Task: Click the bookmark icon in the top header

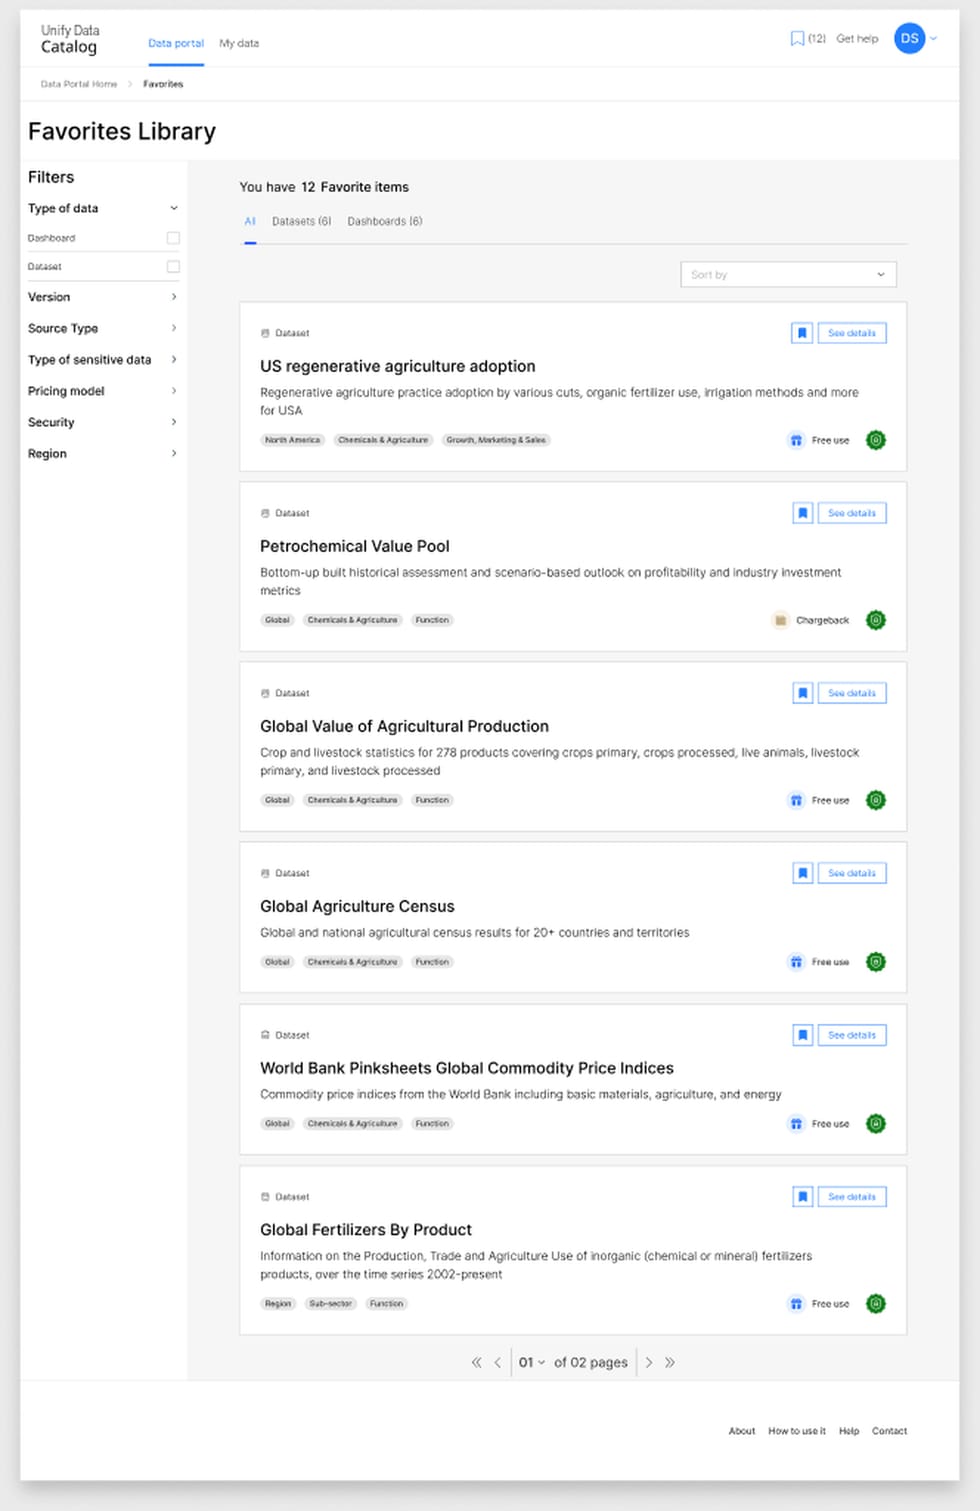Action: [797, 39]
